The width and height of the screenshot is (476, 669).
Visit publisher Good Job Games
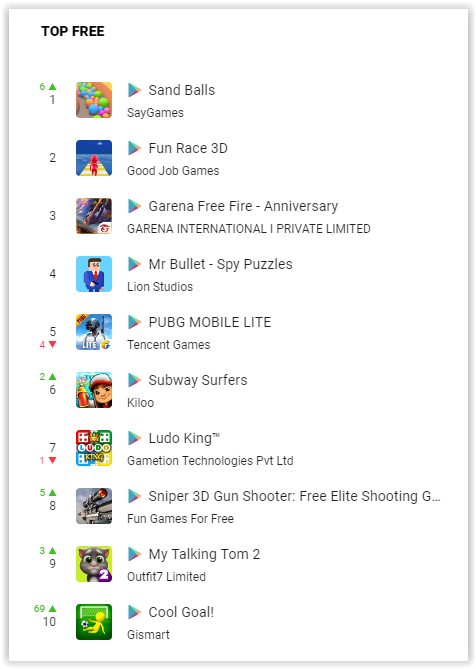(x=173, y=171)
